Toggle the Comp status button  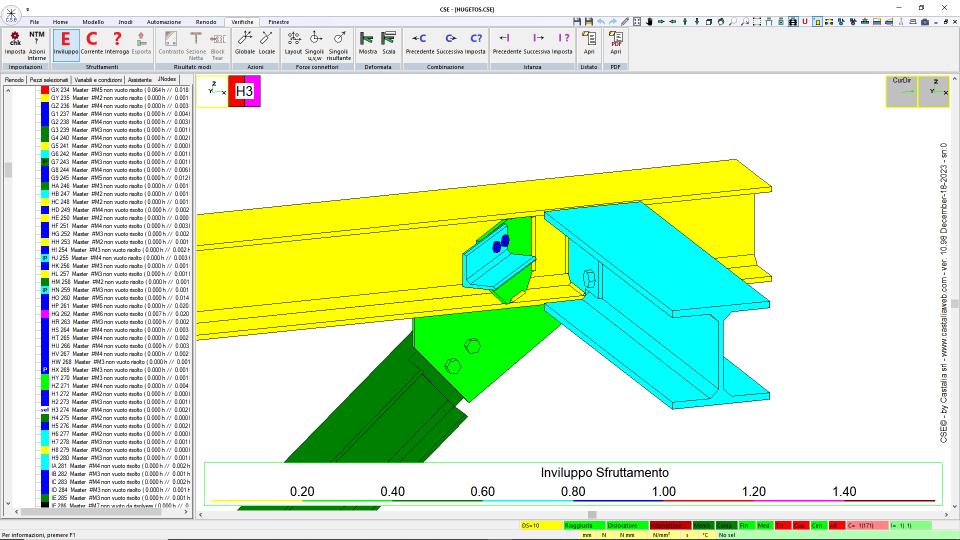point(726,526)
